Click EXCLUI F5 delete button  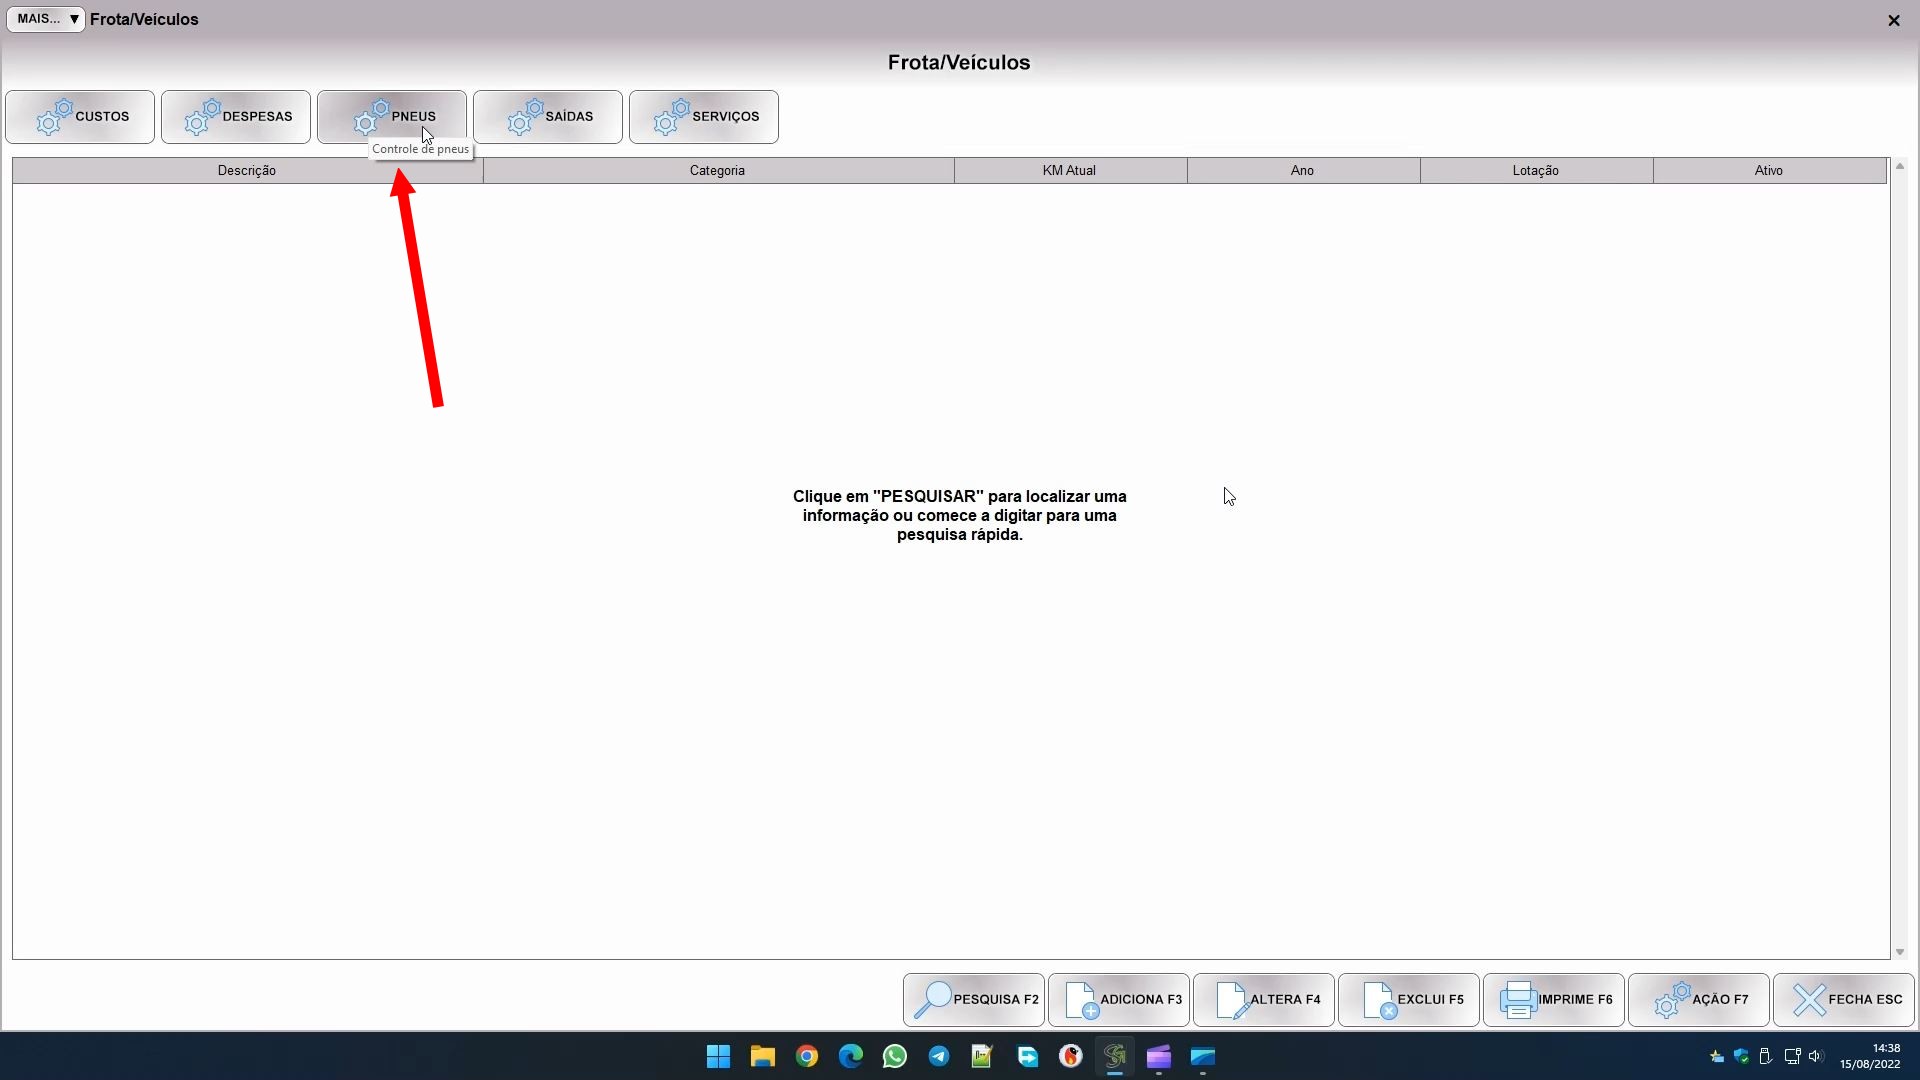[1409, 999]
